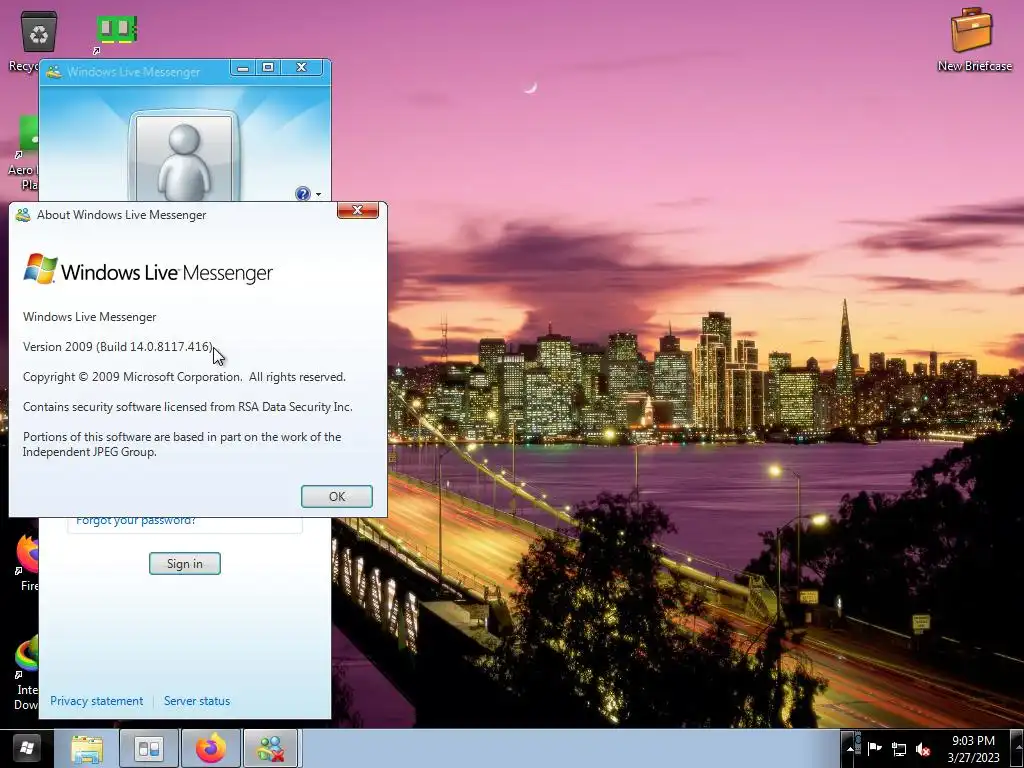Show hidden system tray icons
This screenshot has height=768, width=1024.
pos(850,750)
